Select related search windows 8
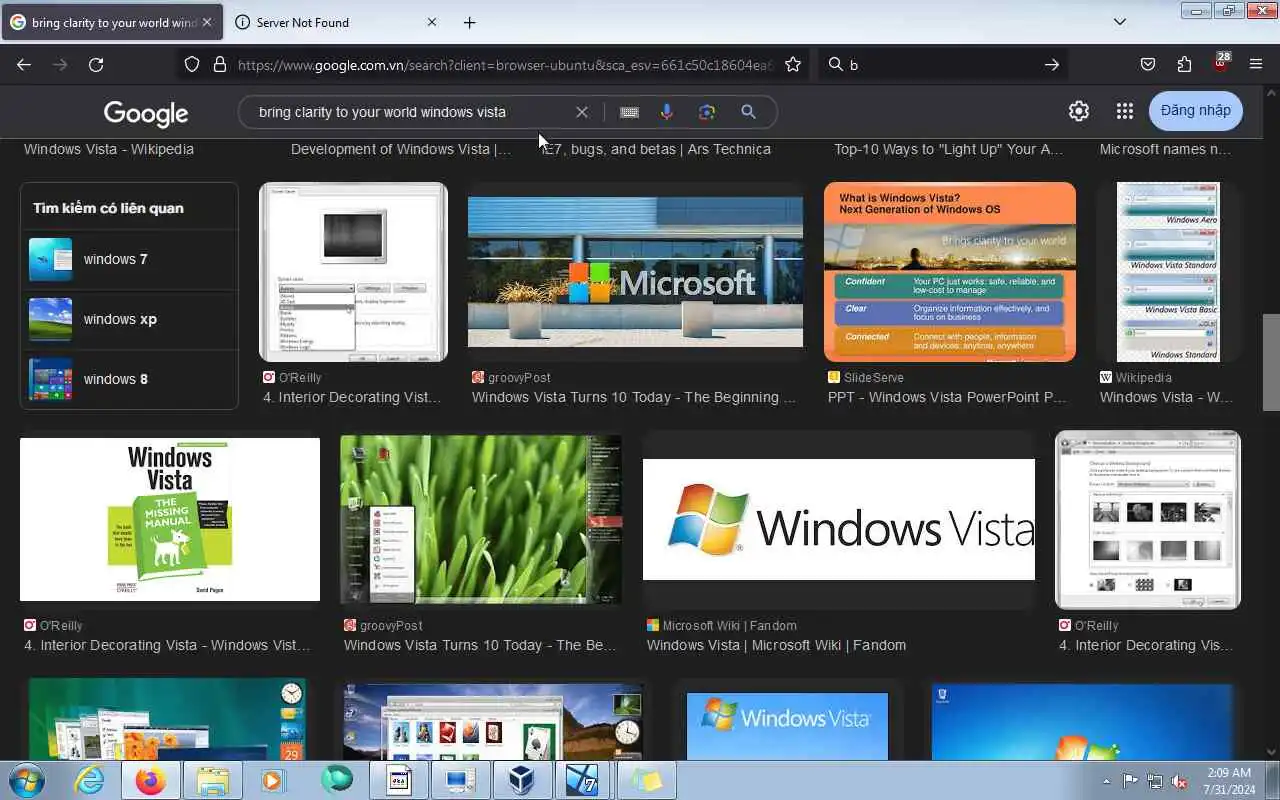Viewport: 1280px width, 800px height. coord(130,379)
